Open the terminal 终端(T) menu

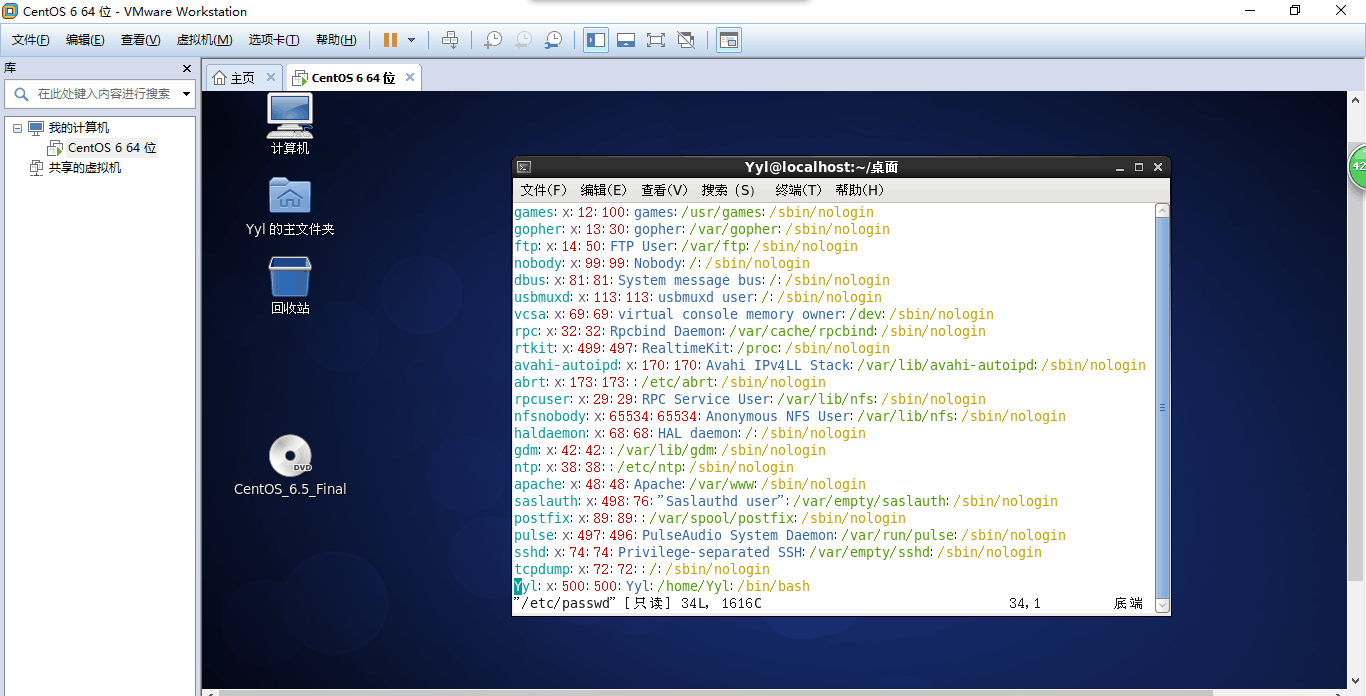[798, 190]
